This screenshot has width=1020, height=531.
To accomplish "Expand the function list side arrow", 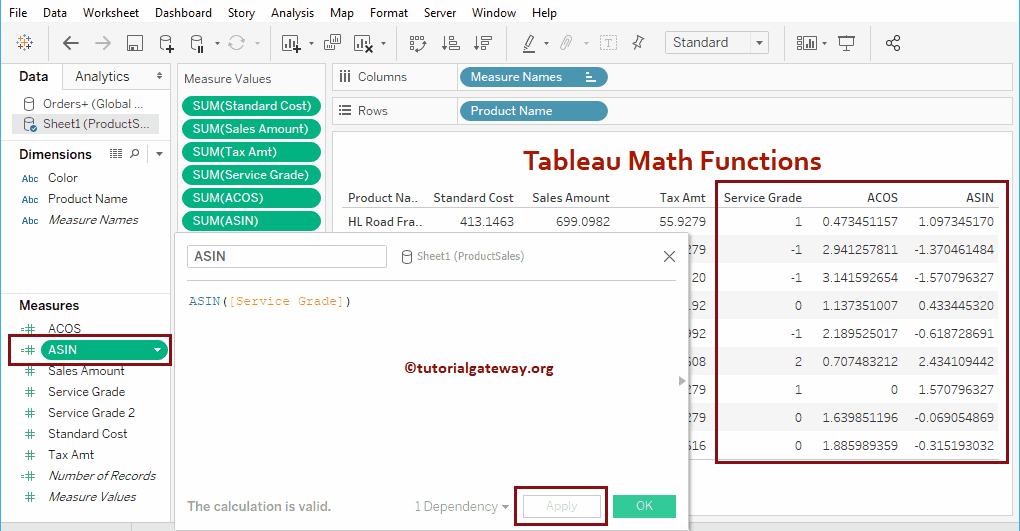I will click(682, 381).
